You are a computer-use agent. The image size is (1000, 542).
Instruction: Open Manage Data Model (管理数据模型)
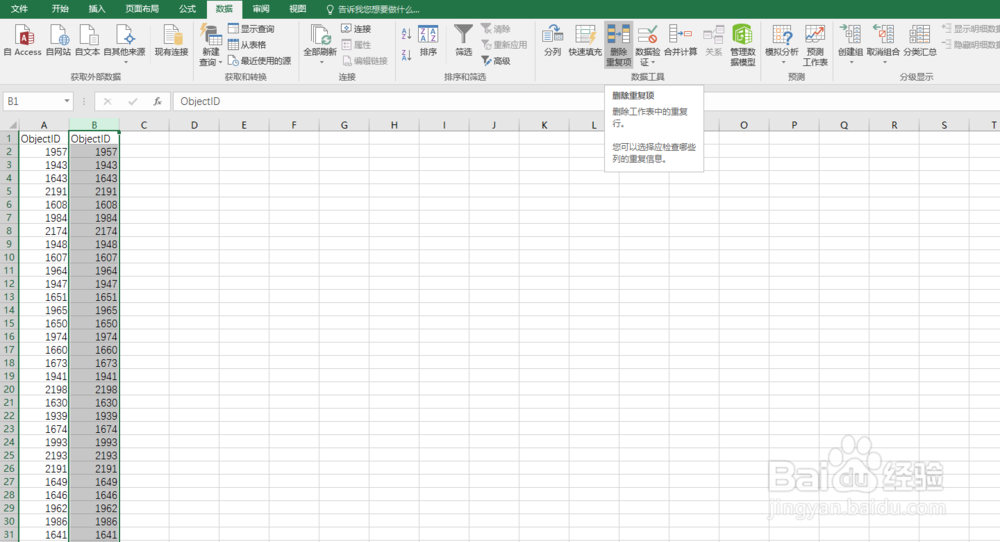point(742,45)
